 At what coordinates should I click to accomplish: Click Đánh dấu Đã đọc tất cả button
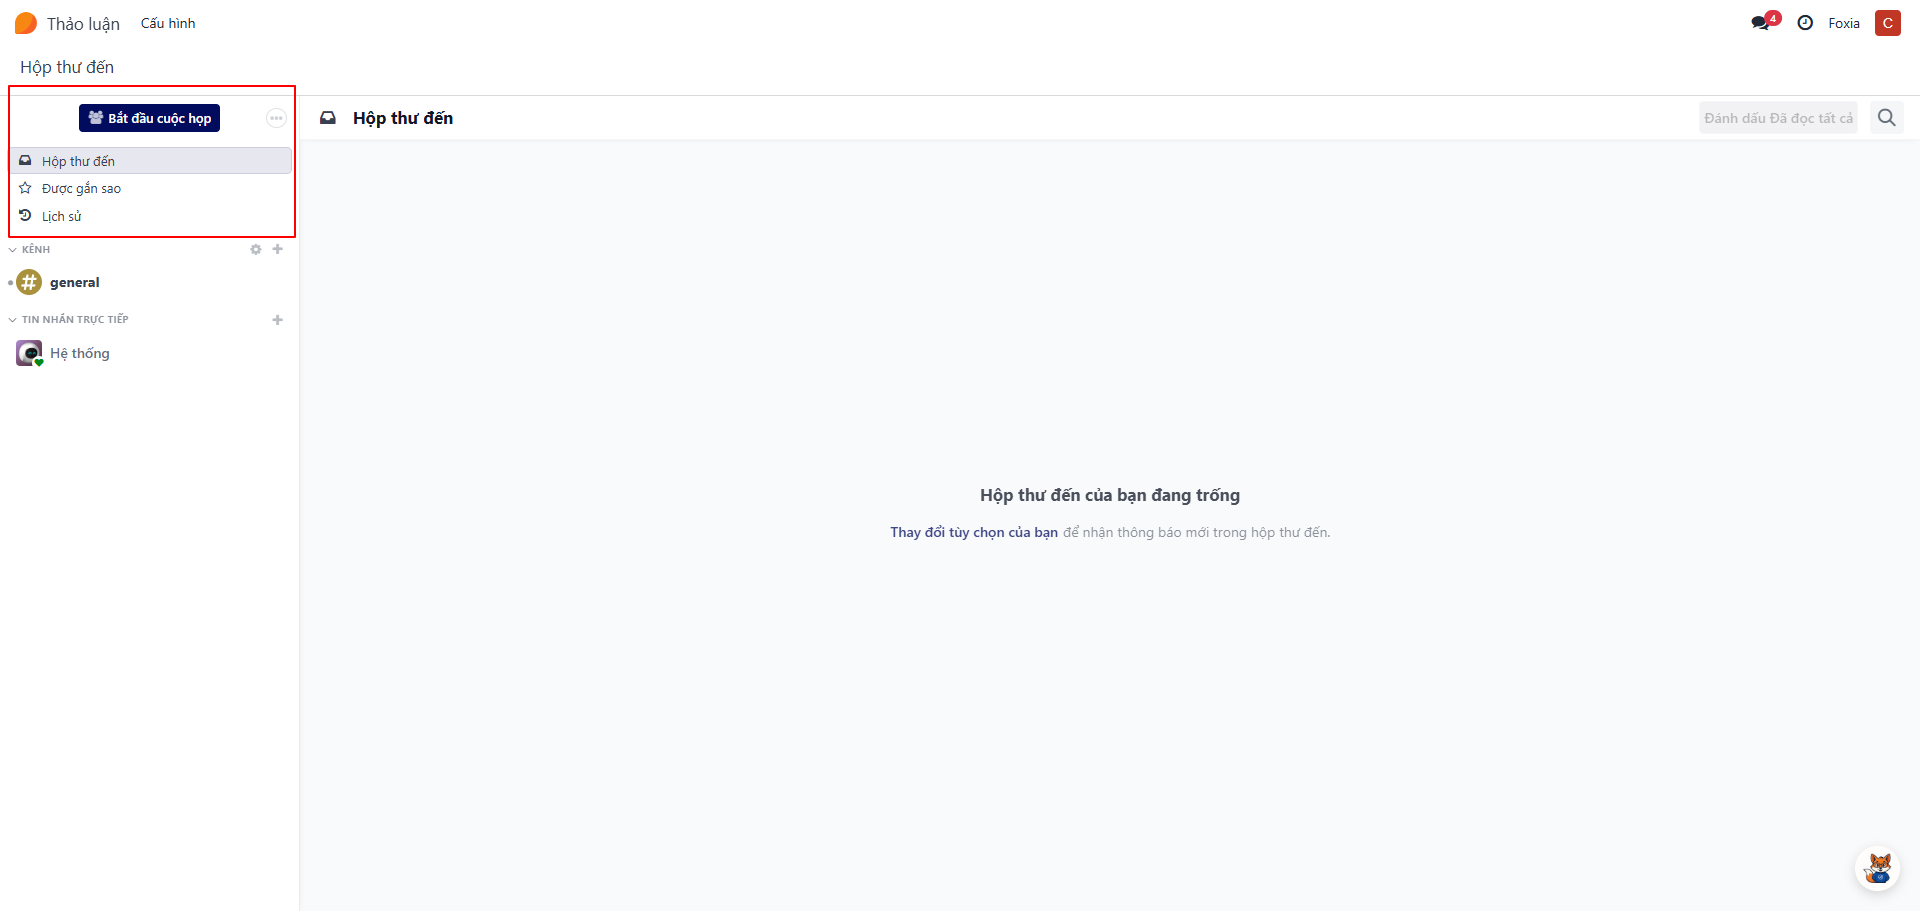[1777, 118]
